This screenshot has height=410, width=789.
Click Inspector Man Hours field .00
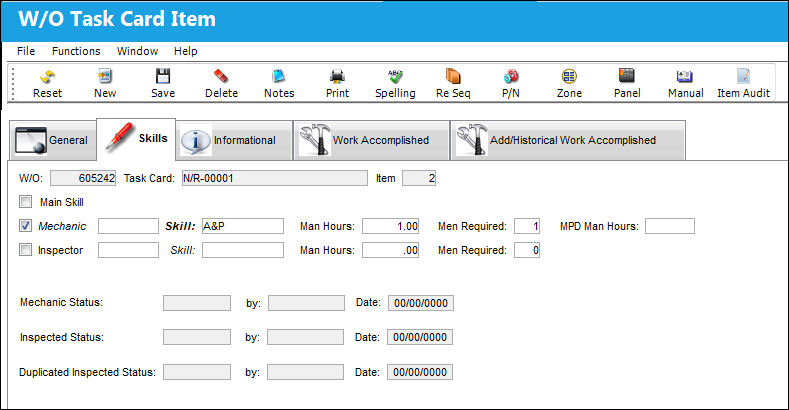click(x=390, y=250)
